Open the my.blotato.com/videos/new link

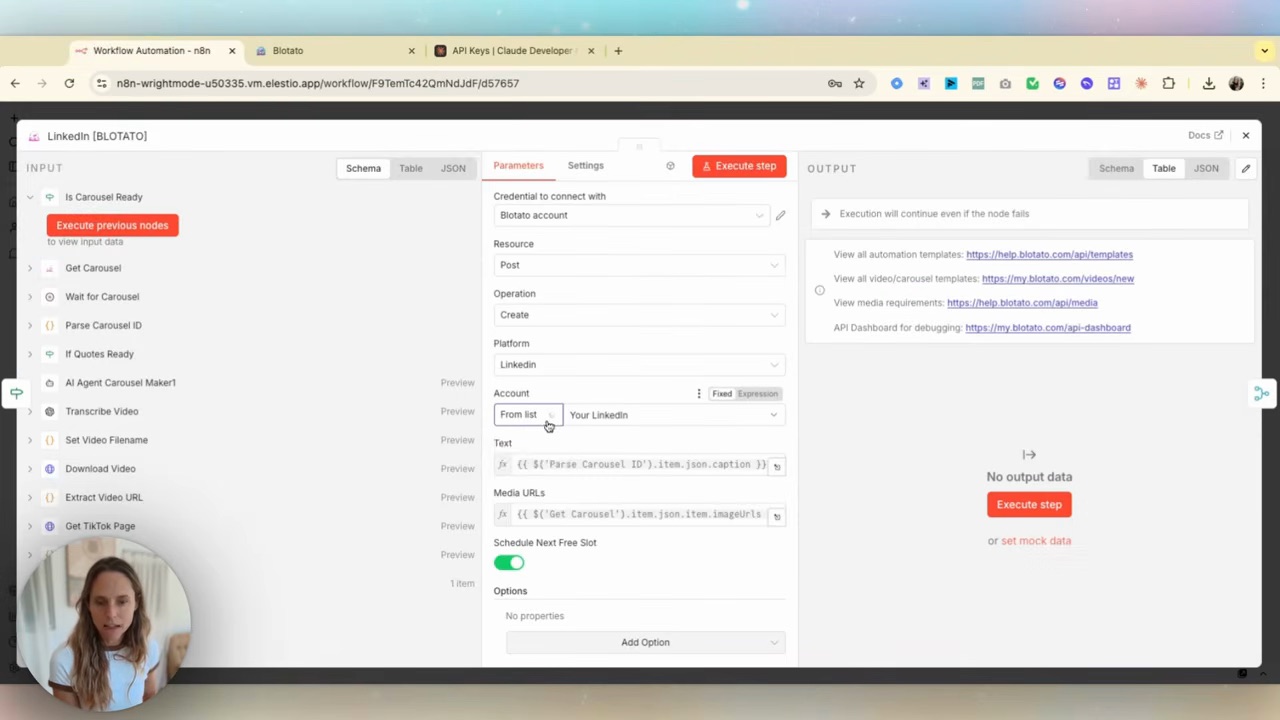click(1057, 279)
